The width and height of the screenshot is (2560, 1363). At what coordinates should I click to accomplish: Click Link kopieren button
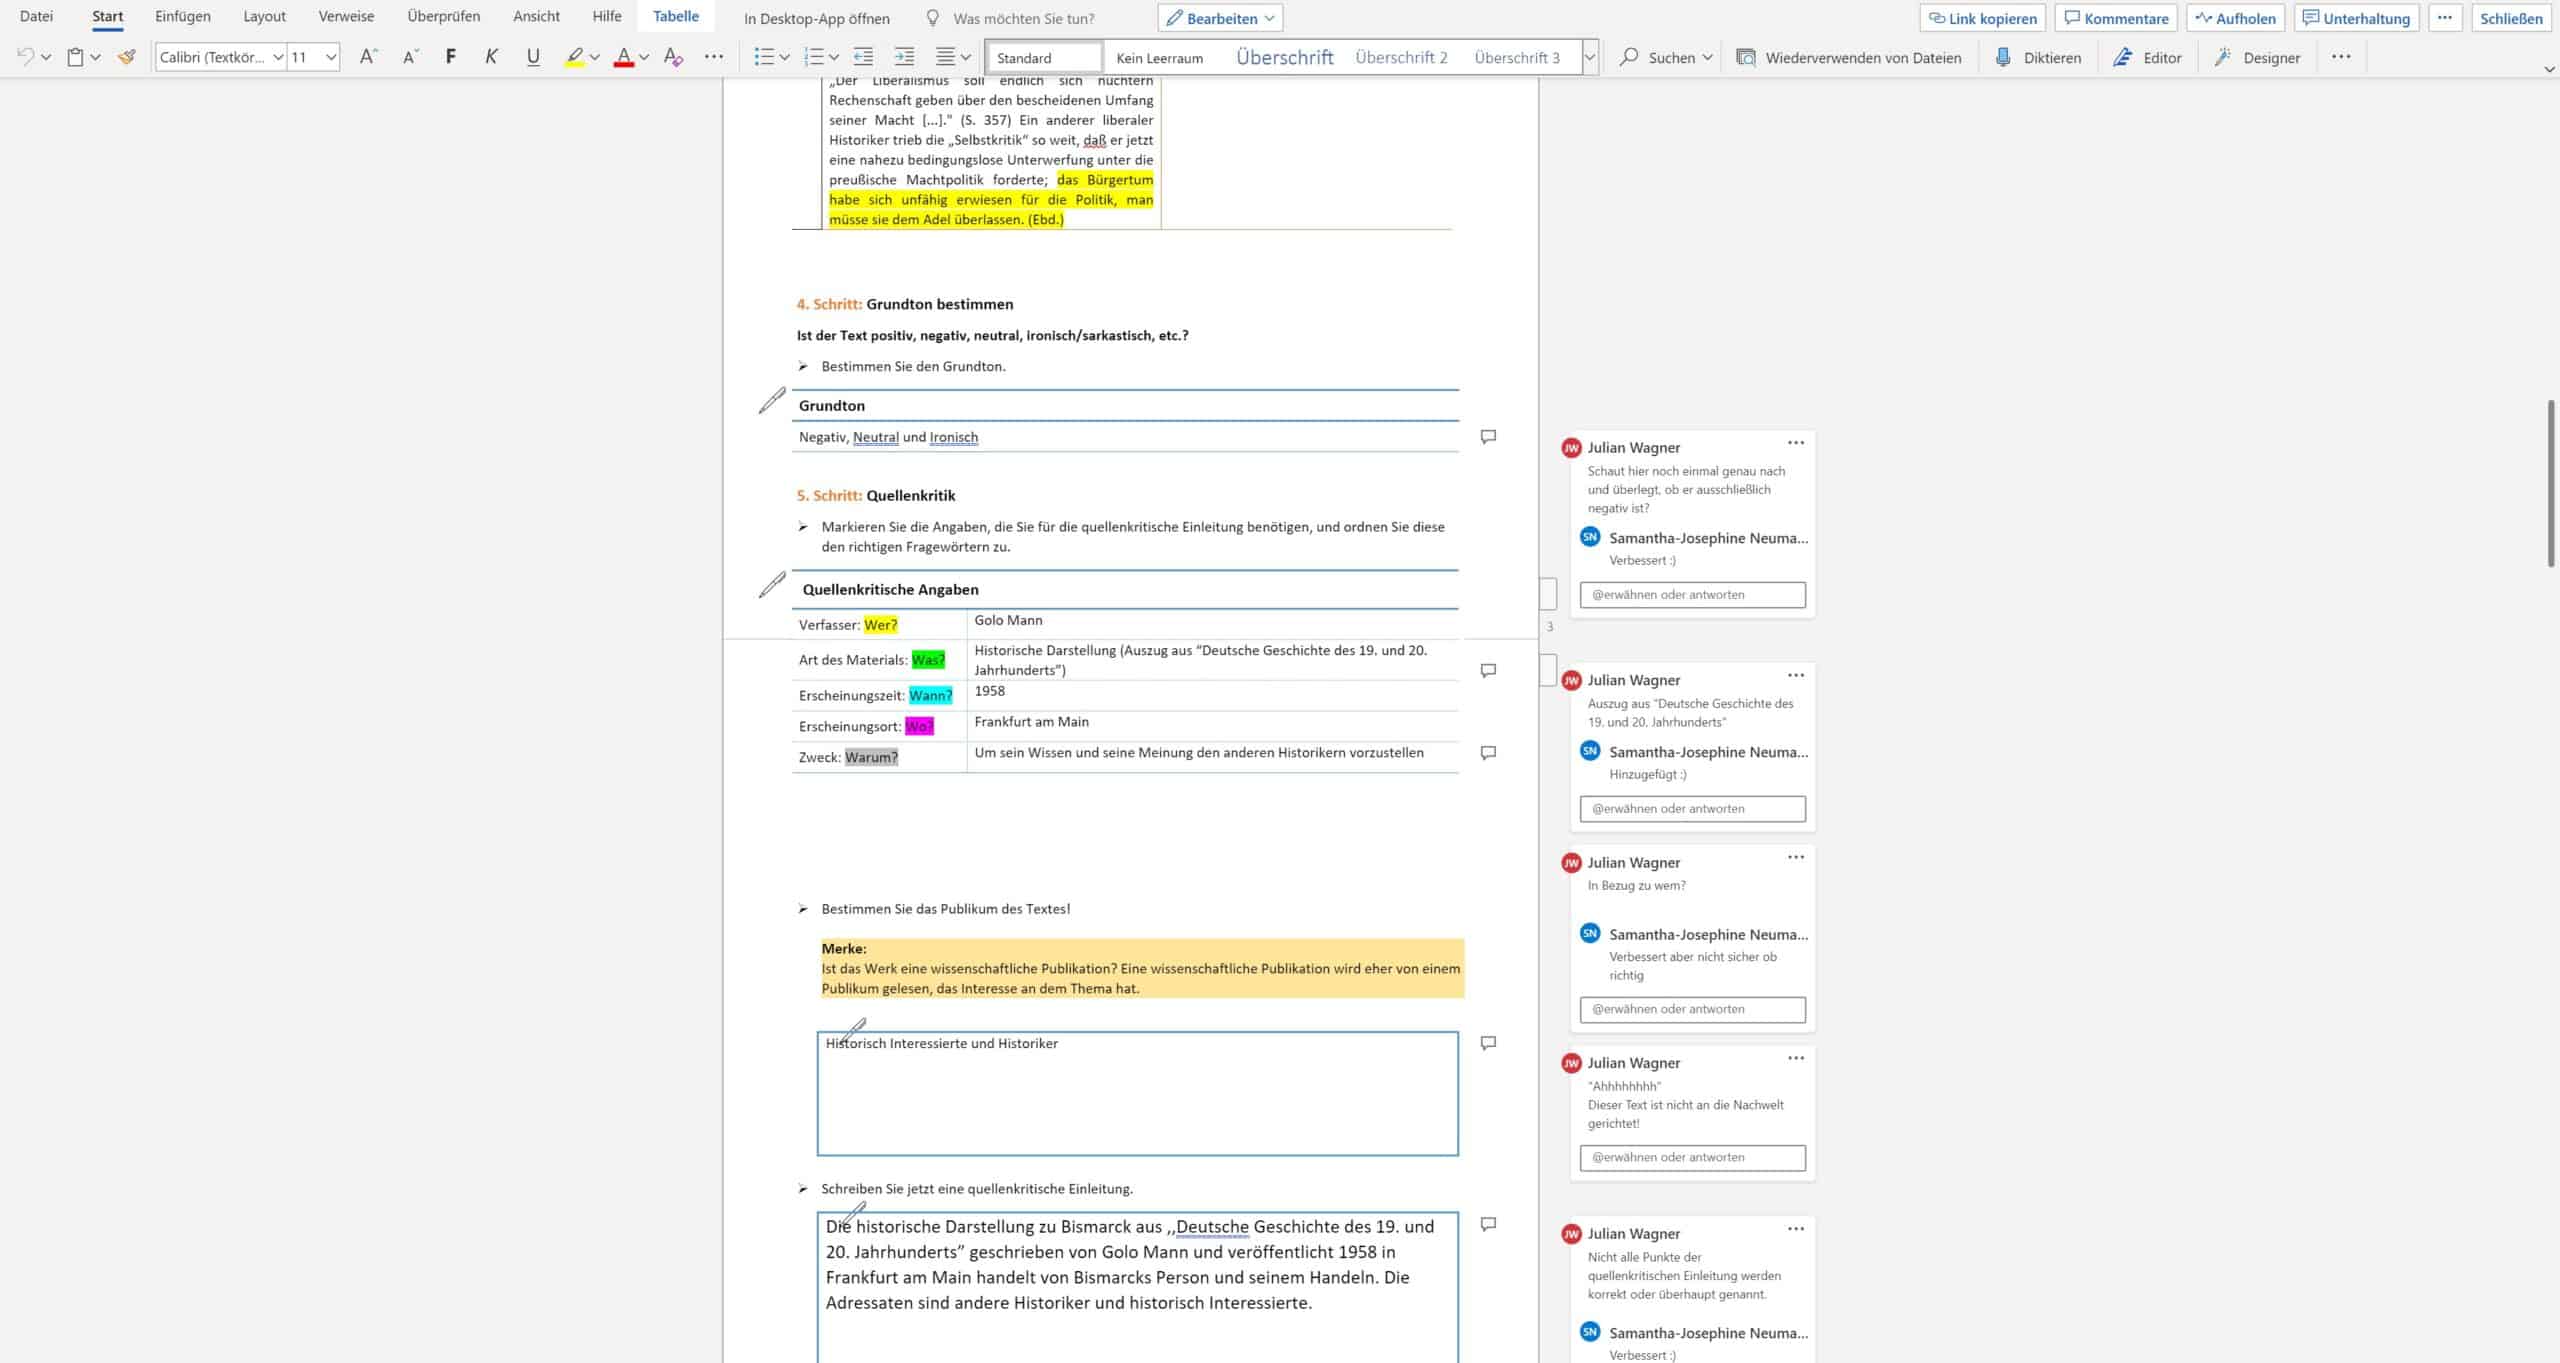(x=1982, y=18)
